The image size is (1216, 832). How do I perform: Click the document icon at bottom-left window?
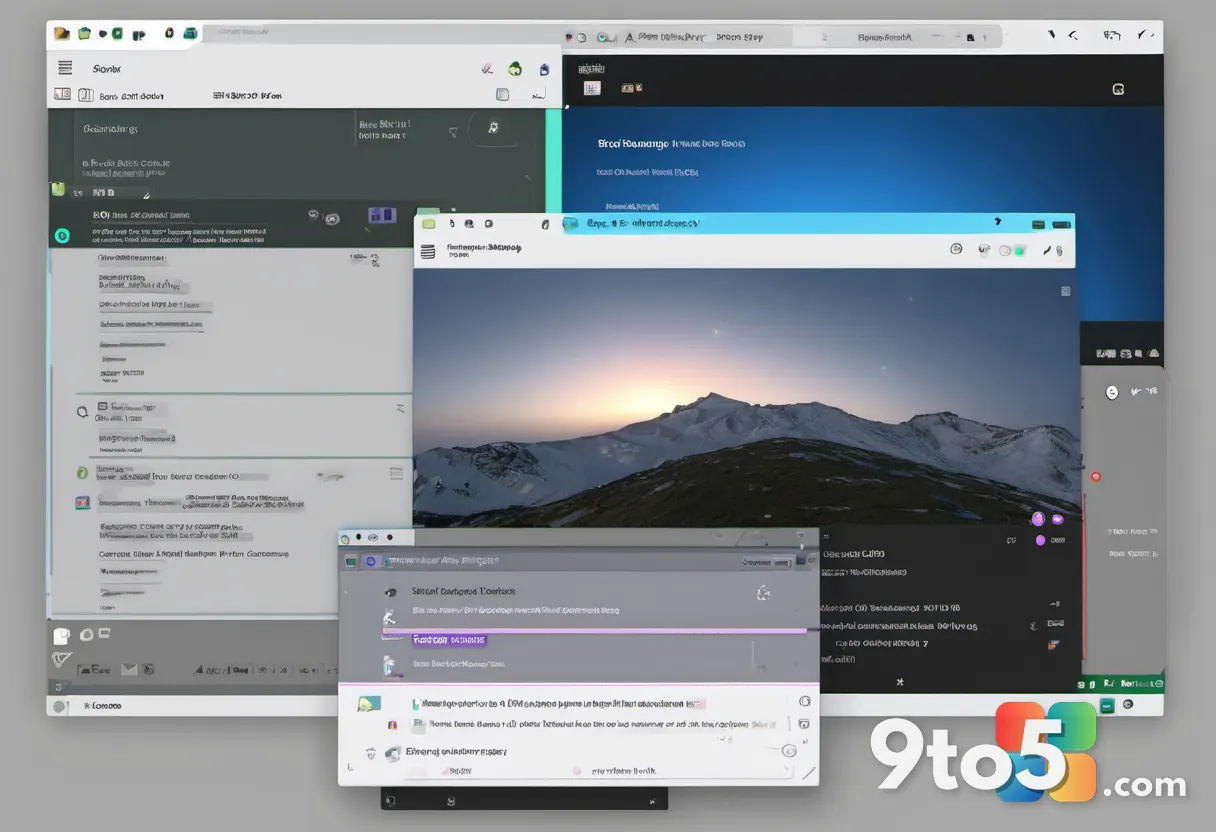[62, 635]
